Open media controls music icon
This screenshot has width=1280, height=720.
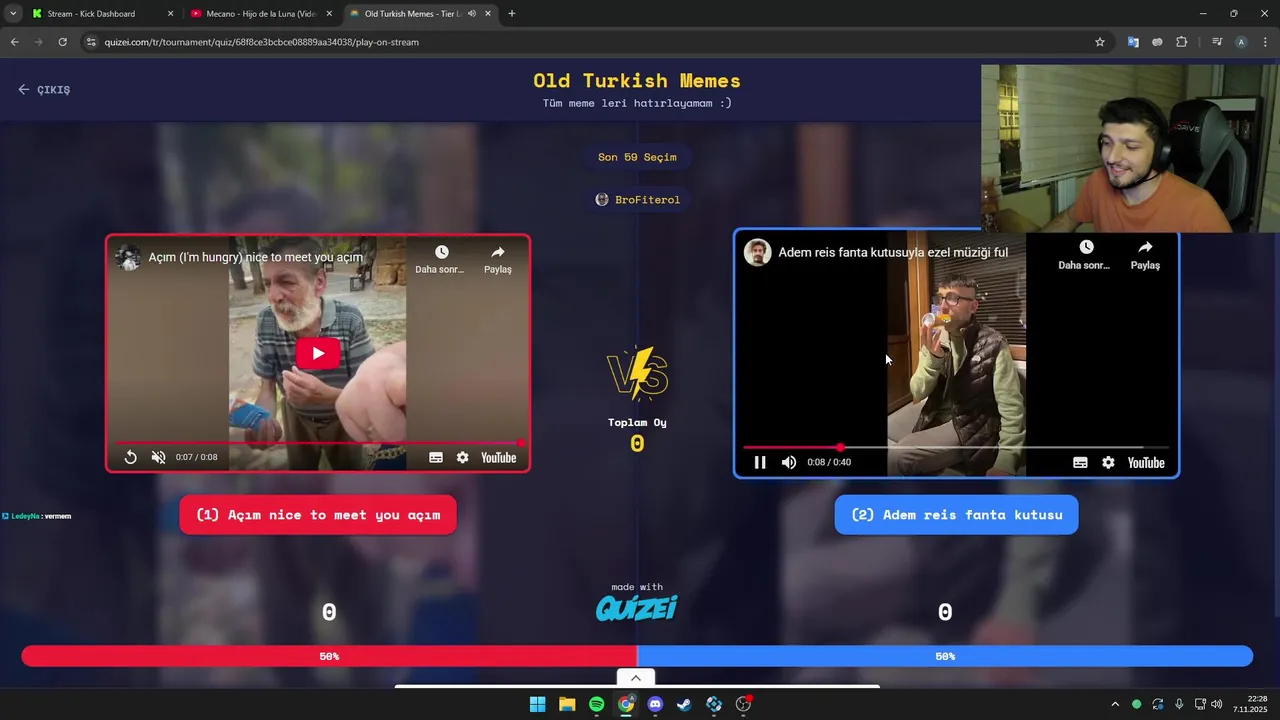(1217, 42)
